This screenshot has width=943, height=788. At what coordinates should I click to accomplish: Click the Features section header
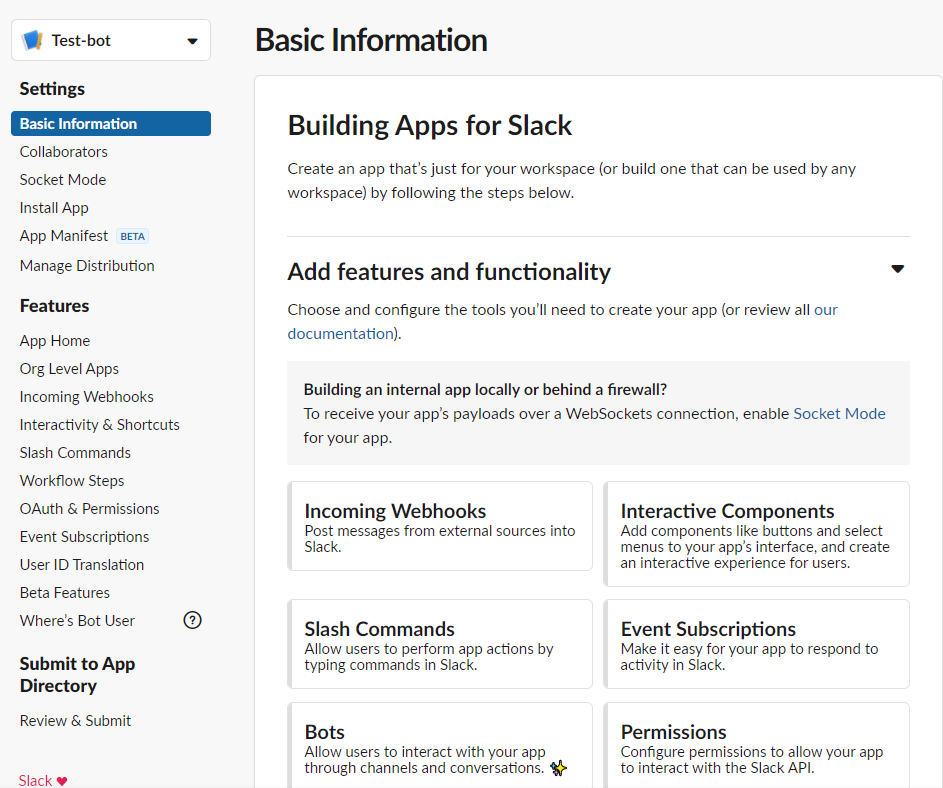55,306
